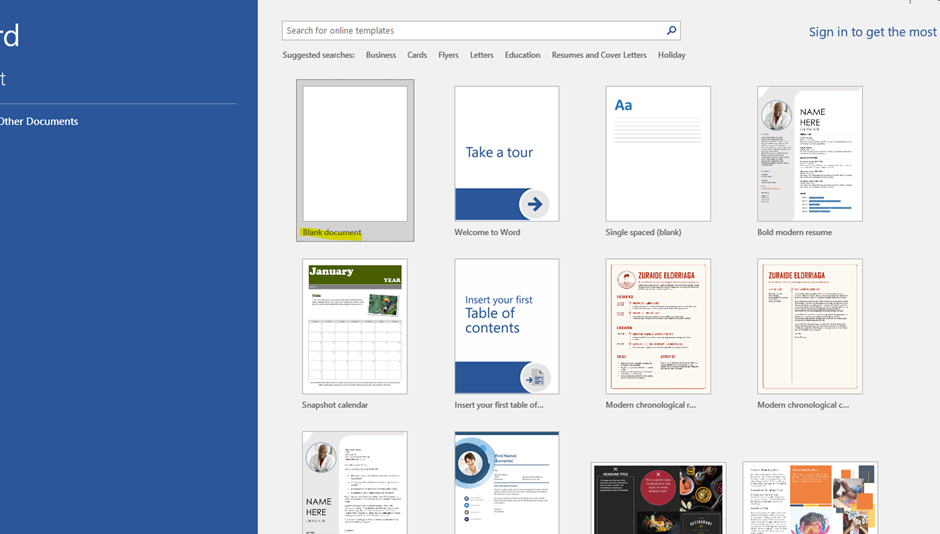Image resolution: width=940 pixels, height=534 pixels.
Task: Type in the online templates search box
Action: [x=472, y=31]
